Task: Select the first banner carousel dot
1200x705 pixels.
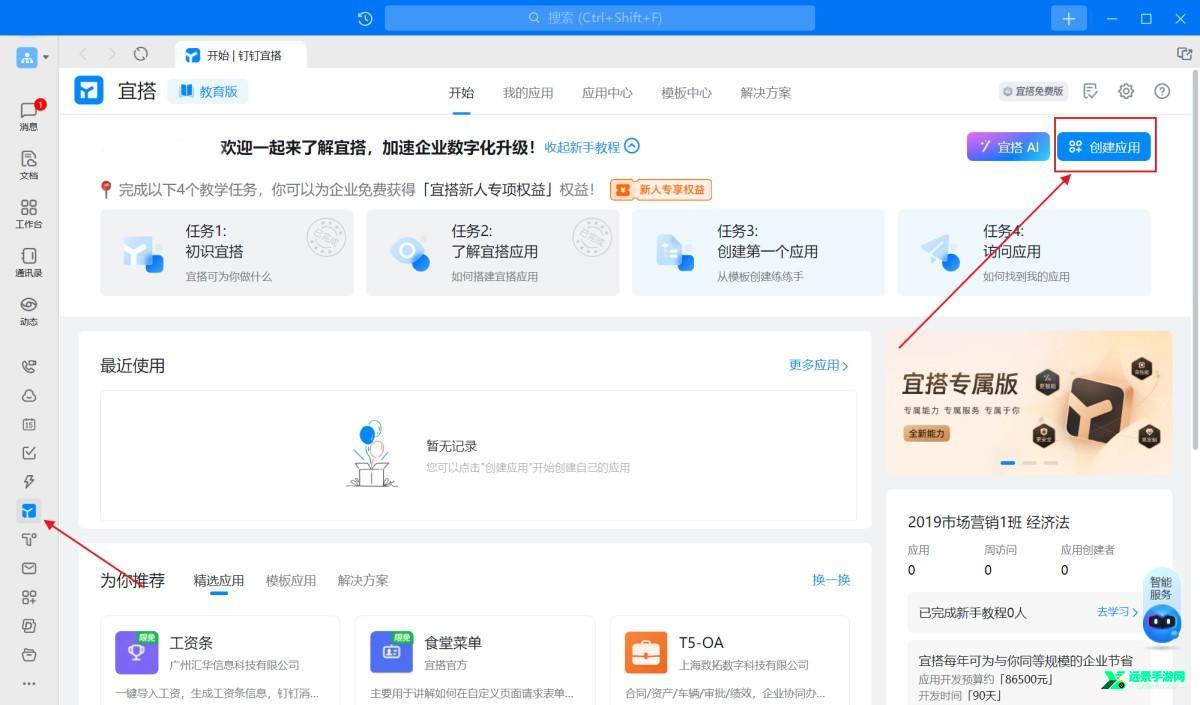Action: coord(1008,463)
